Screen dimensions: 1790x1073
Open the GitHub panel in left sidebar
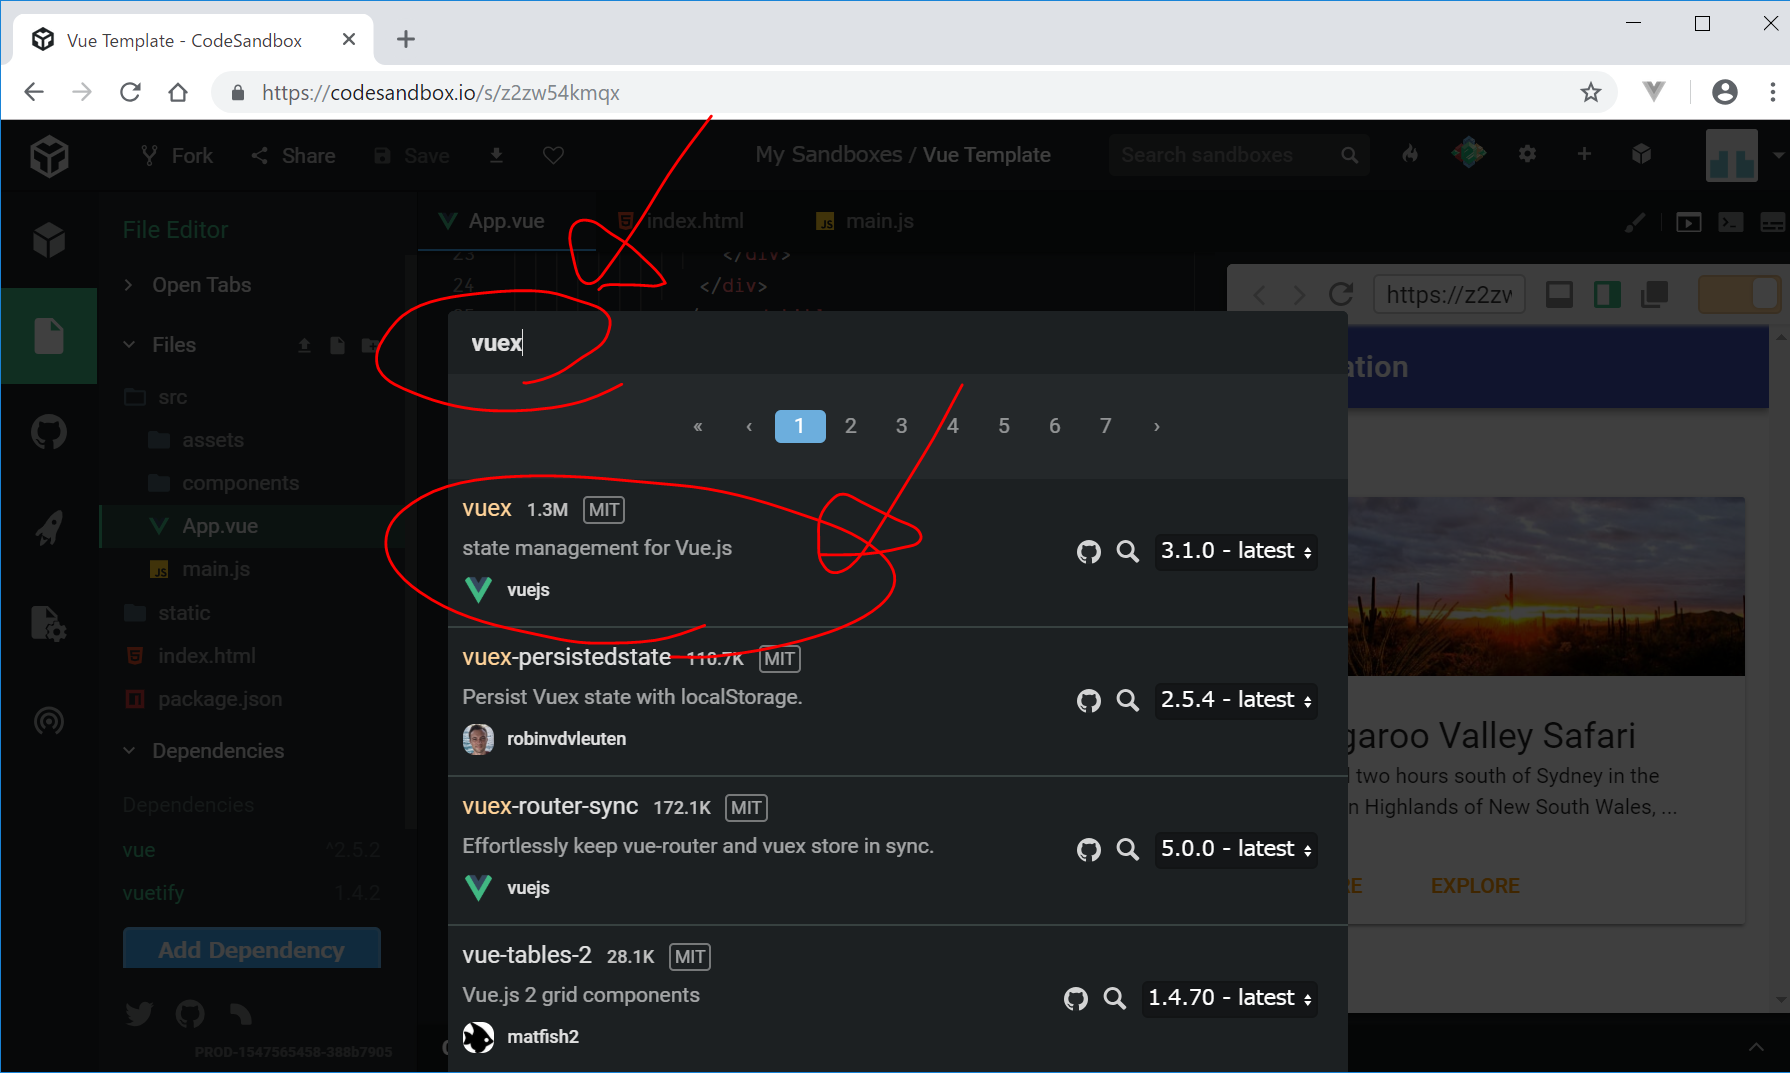(x=49, y=433)
